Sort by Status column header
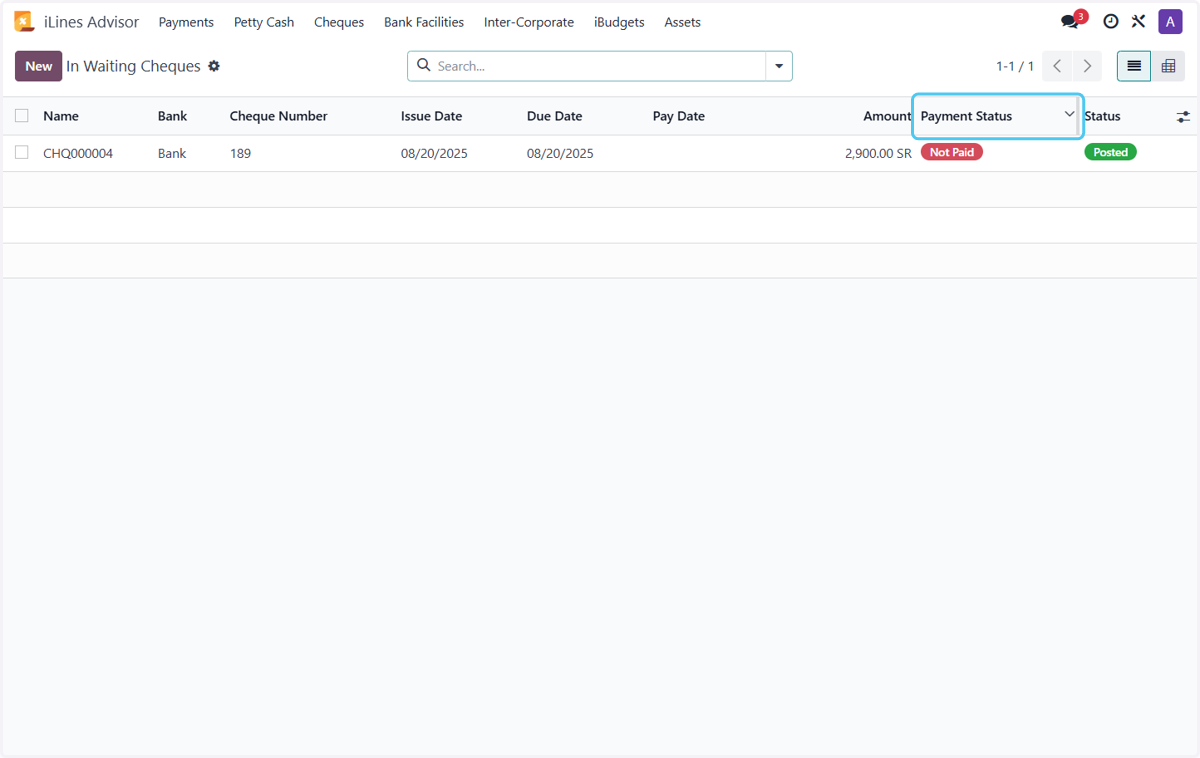 1102,116
